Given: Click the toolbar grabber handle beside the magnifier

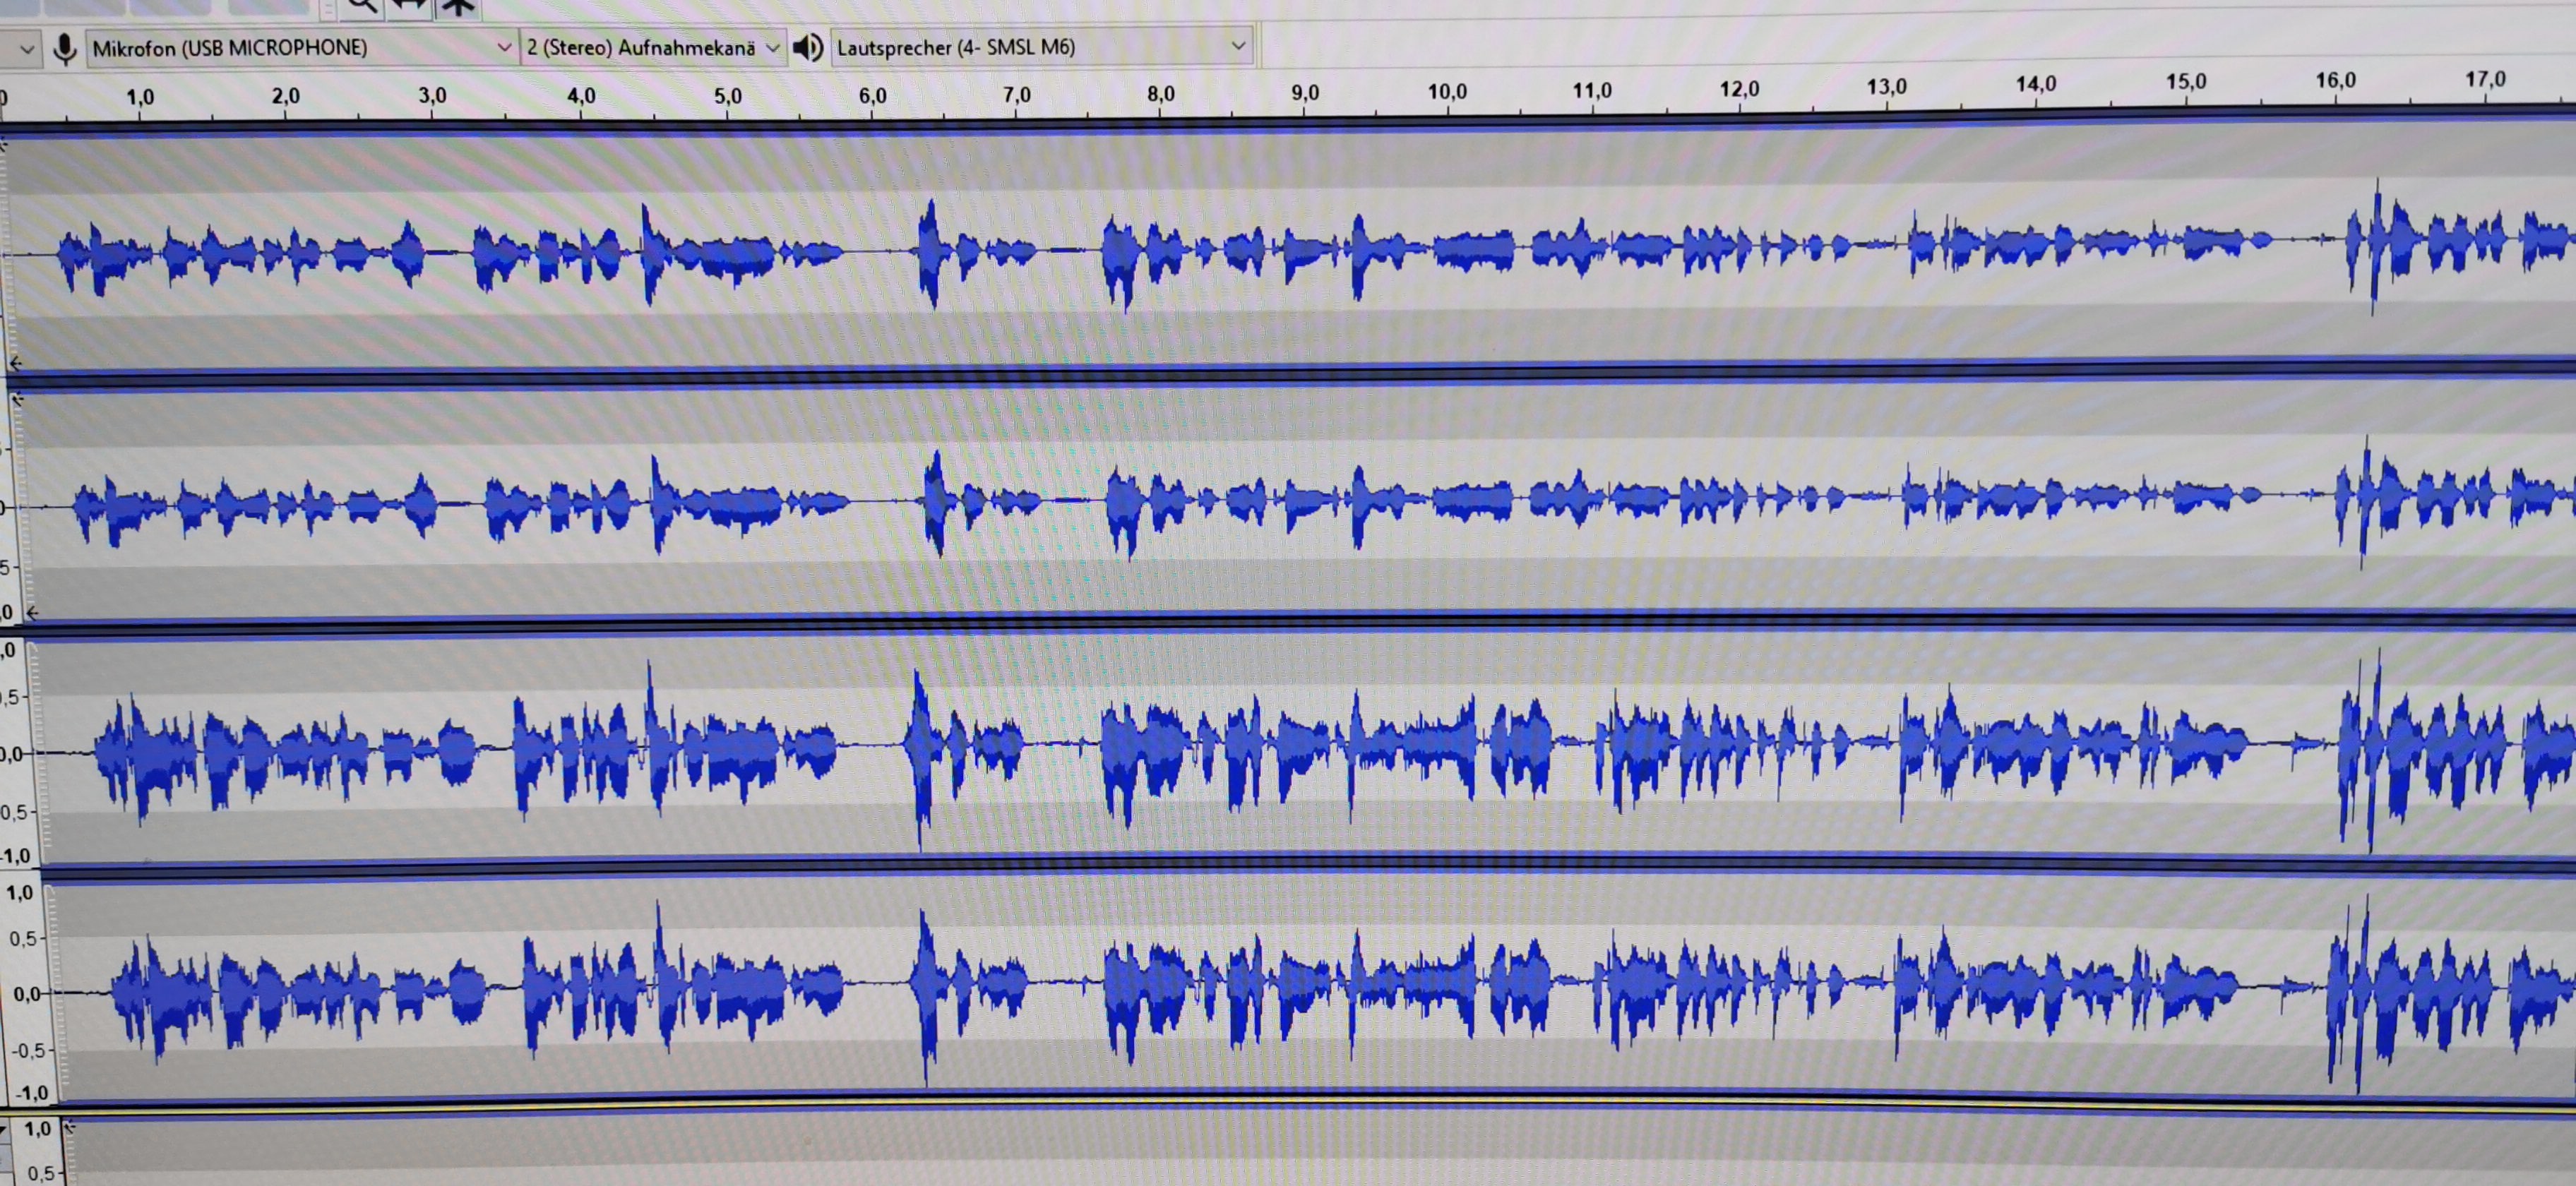Looking at the screenshot, I should 328,9.
